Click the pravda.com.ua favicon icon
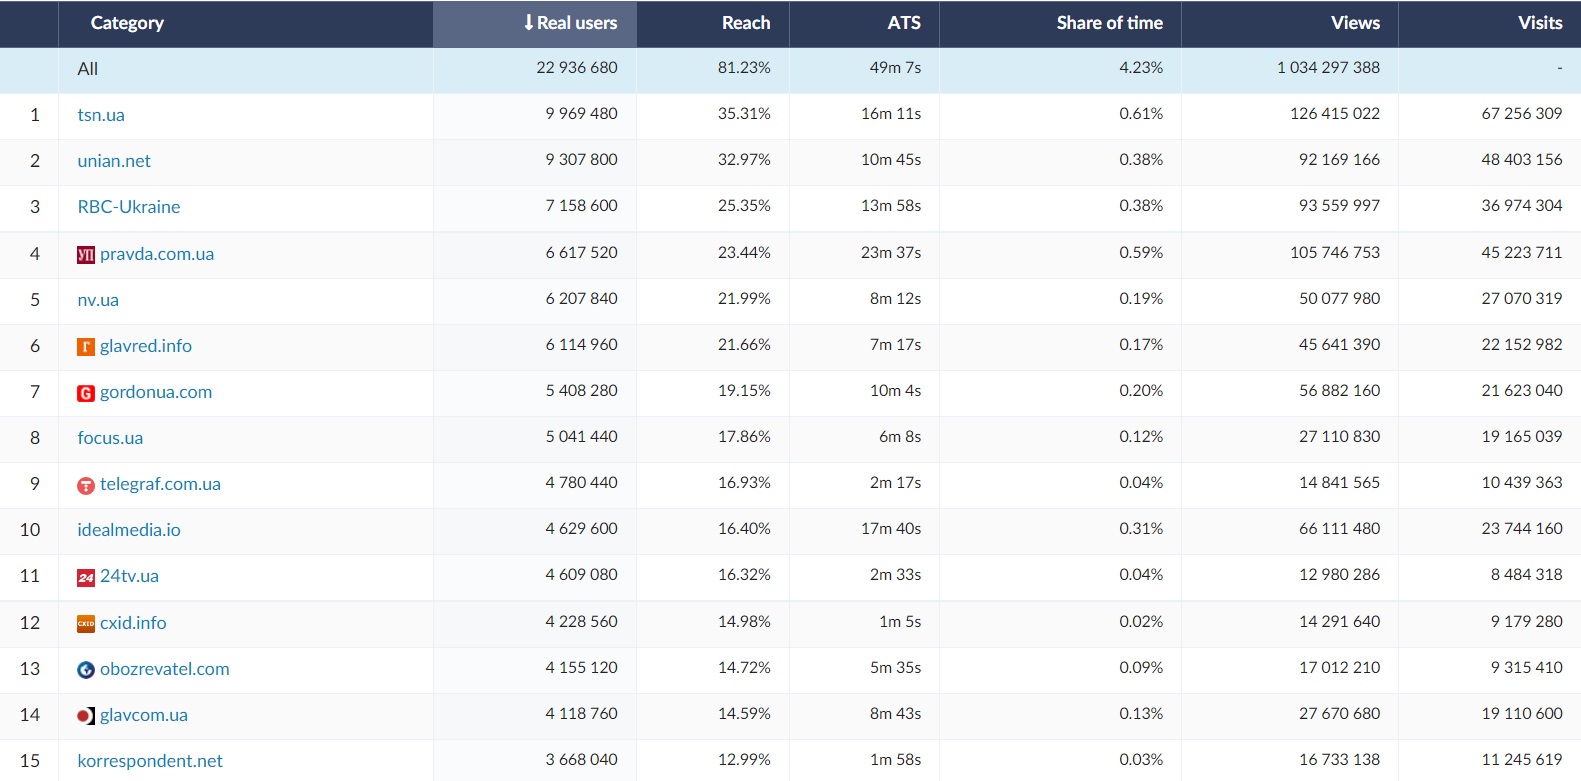Image resolution: width=1581 pixels, height=781 pixels. tap(86, 255)
